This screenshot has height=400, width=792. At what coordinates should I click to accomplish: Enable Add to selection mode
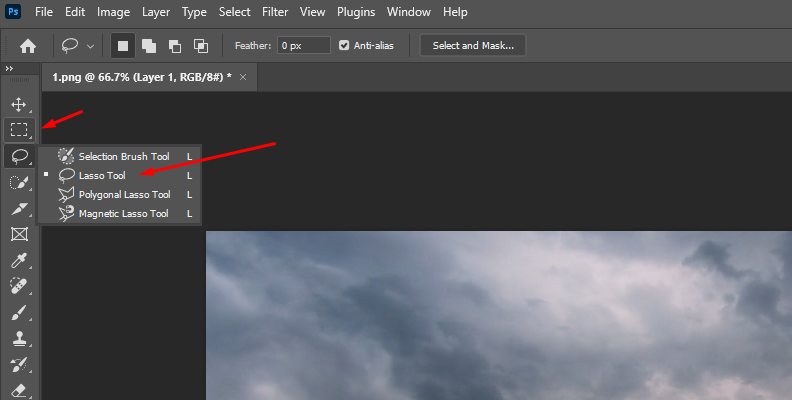click(x=150, y=46)
